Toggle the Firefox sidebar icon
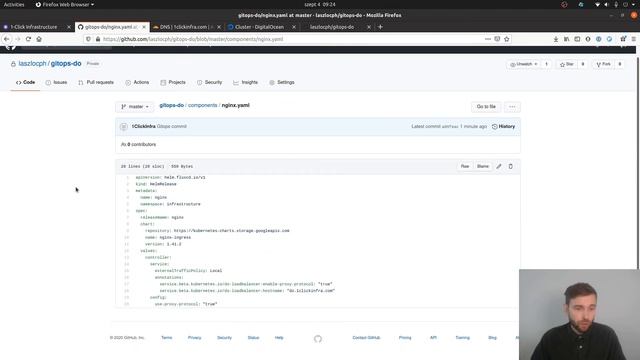 [577, 39]
